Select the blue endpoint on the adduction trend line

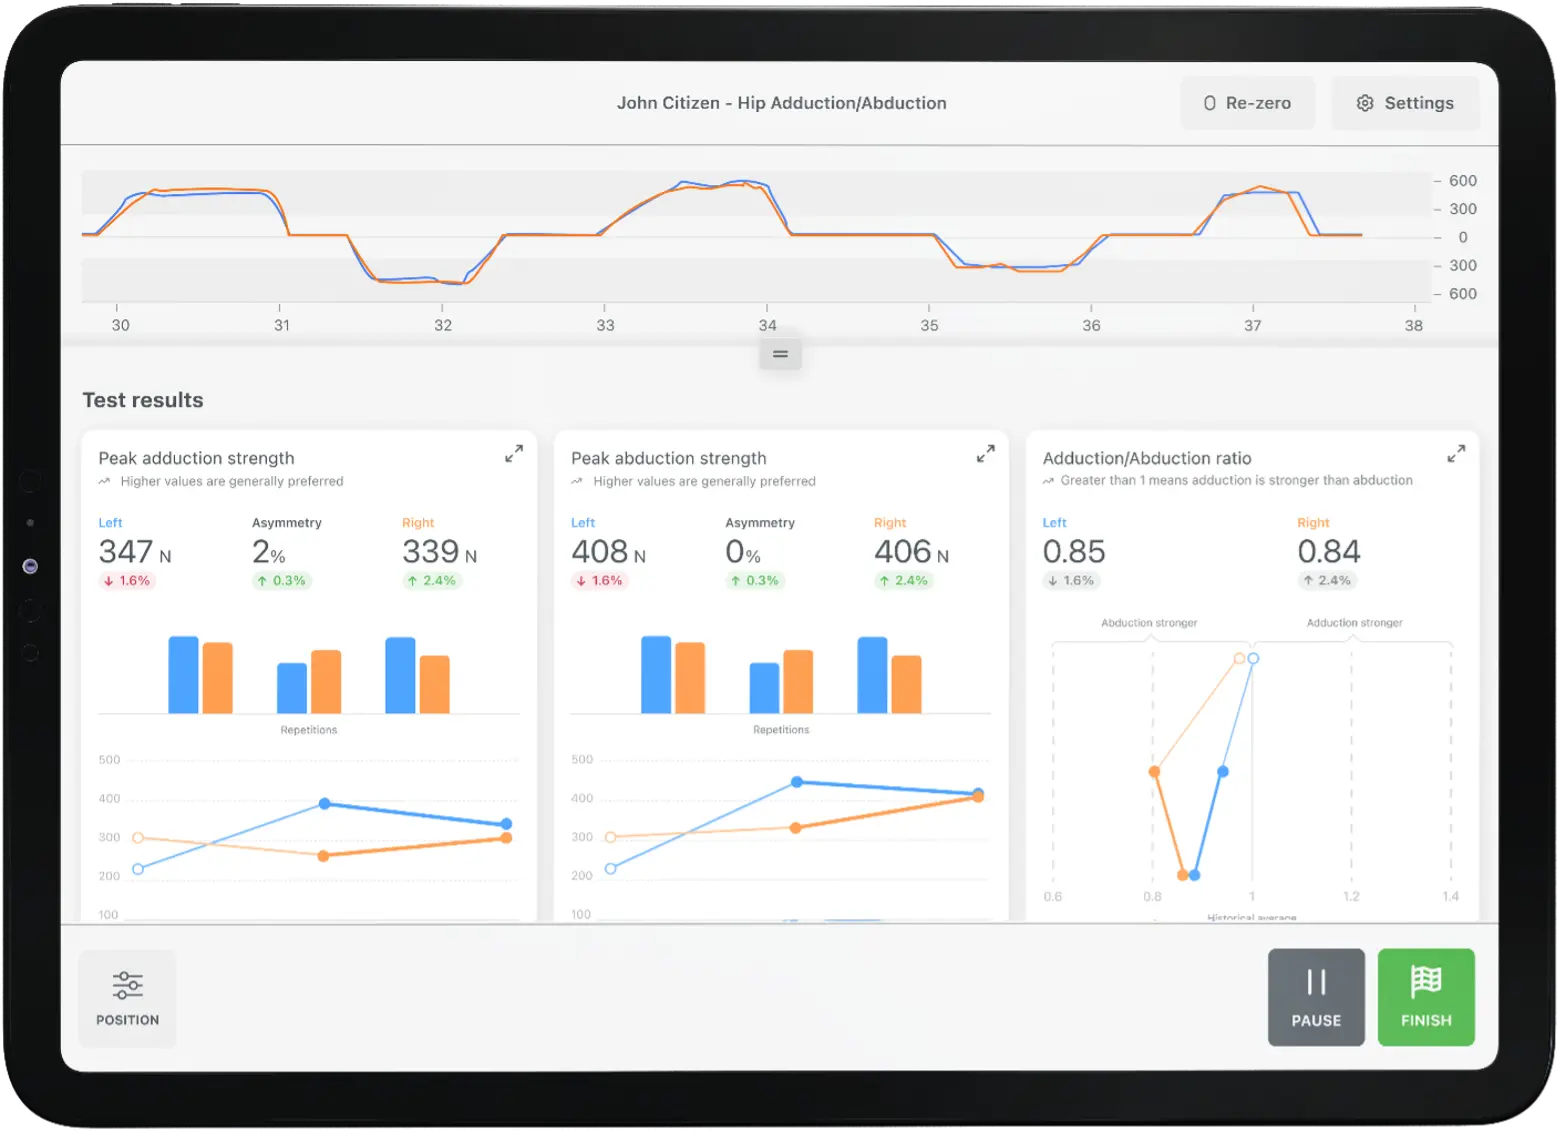click(x=506, y=824)
